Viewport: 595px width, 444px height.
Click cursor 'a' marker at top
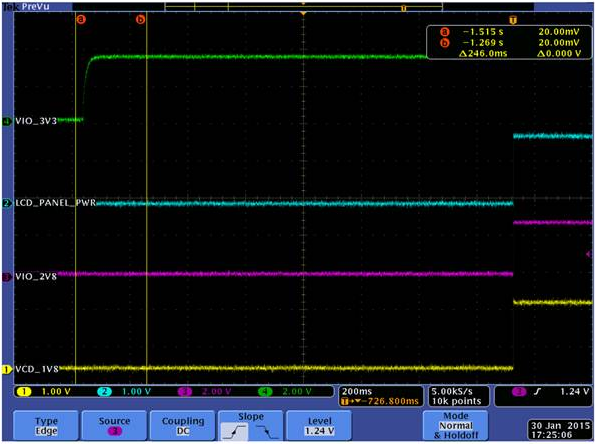pos(81,19)
